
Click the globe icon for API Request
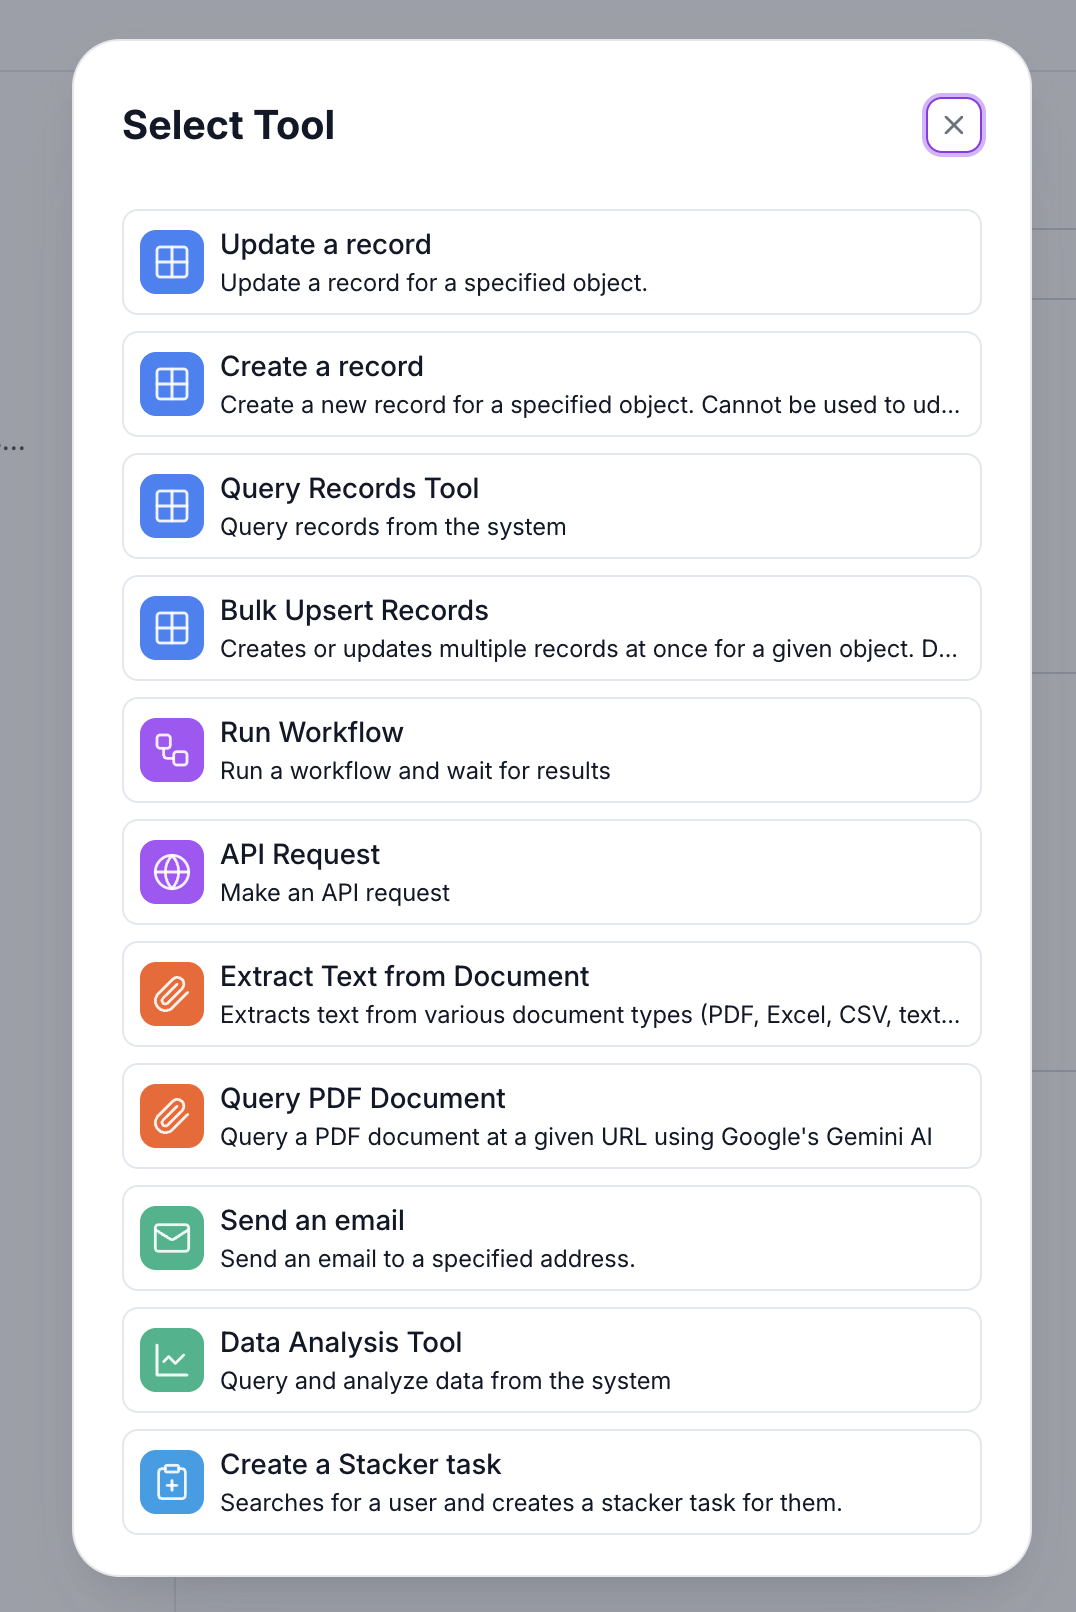[x=172, y=872]
